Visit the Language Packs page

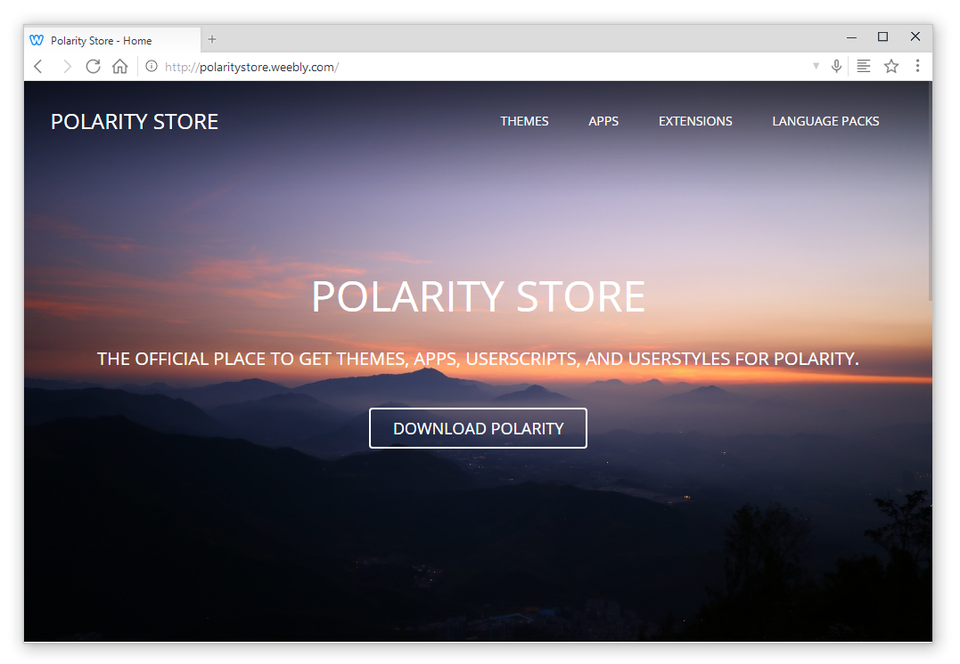825,121
